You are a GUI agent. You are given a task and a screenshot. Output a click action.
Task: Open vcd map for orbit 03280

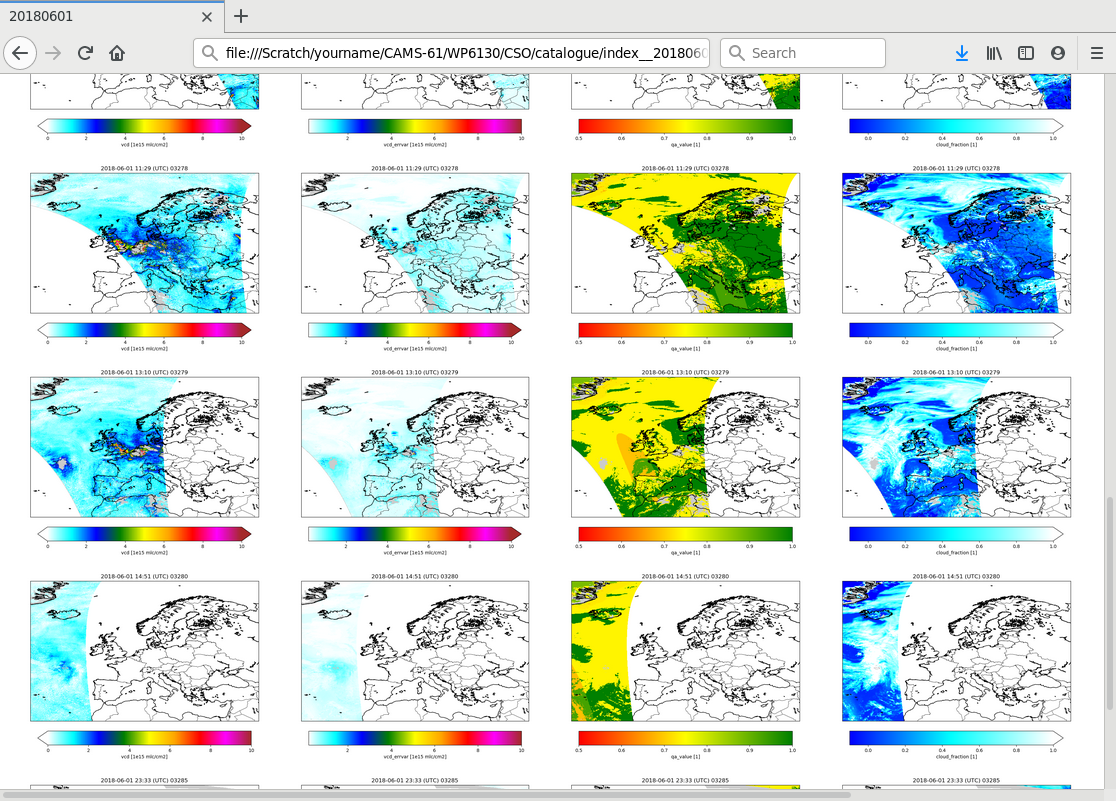144,651
